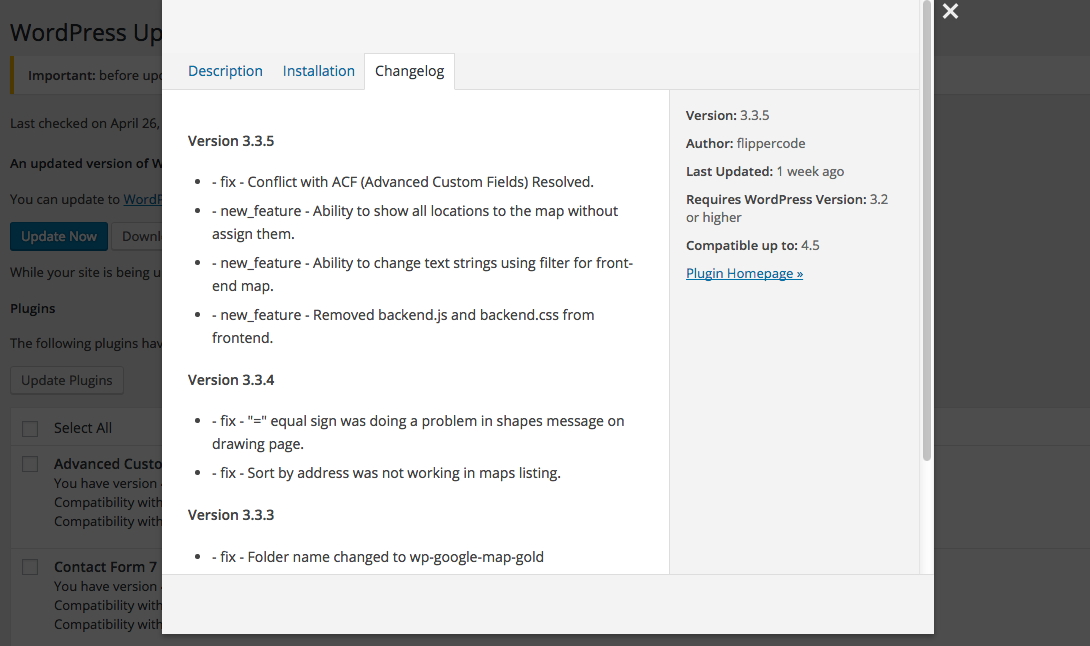Tick the Select All checkbox

point(30,428)
